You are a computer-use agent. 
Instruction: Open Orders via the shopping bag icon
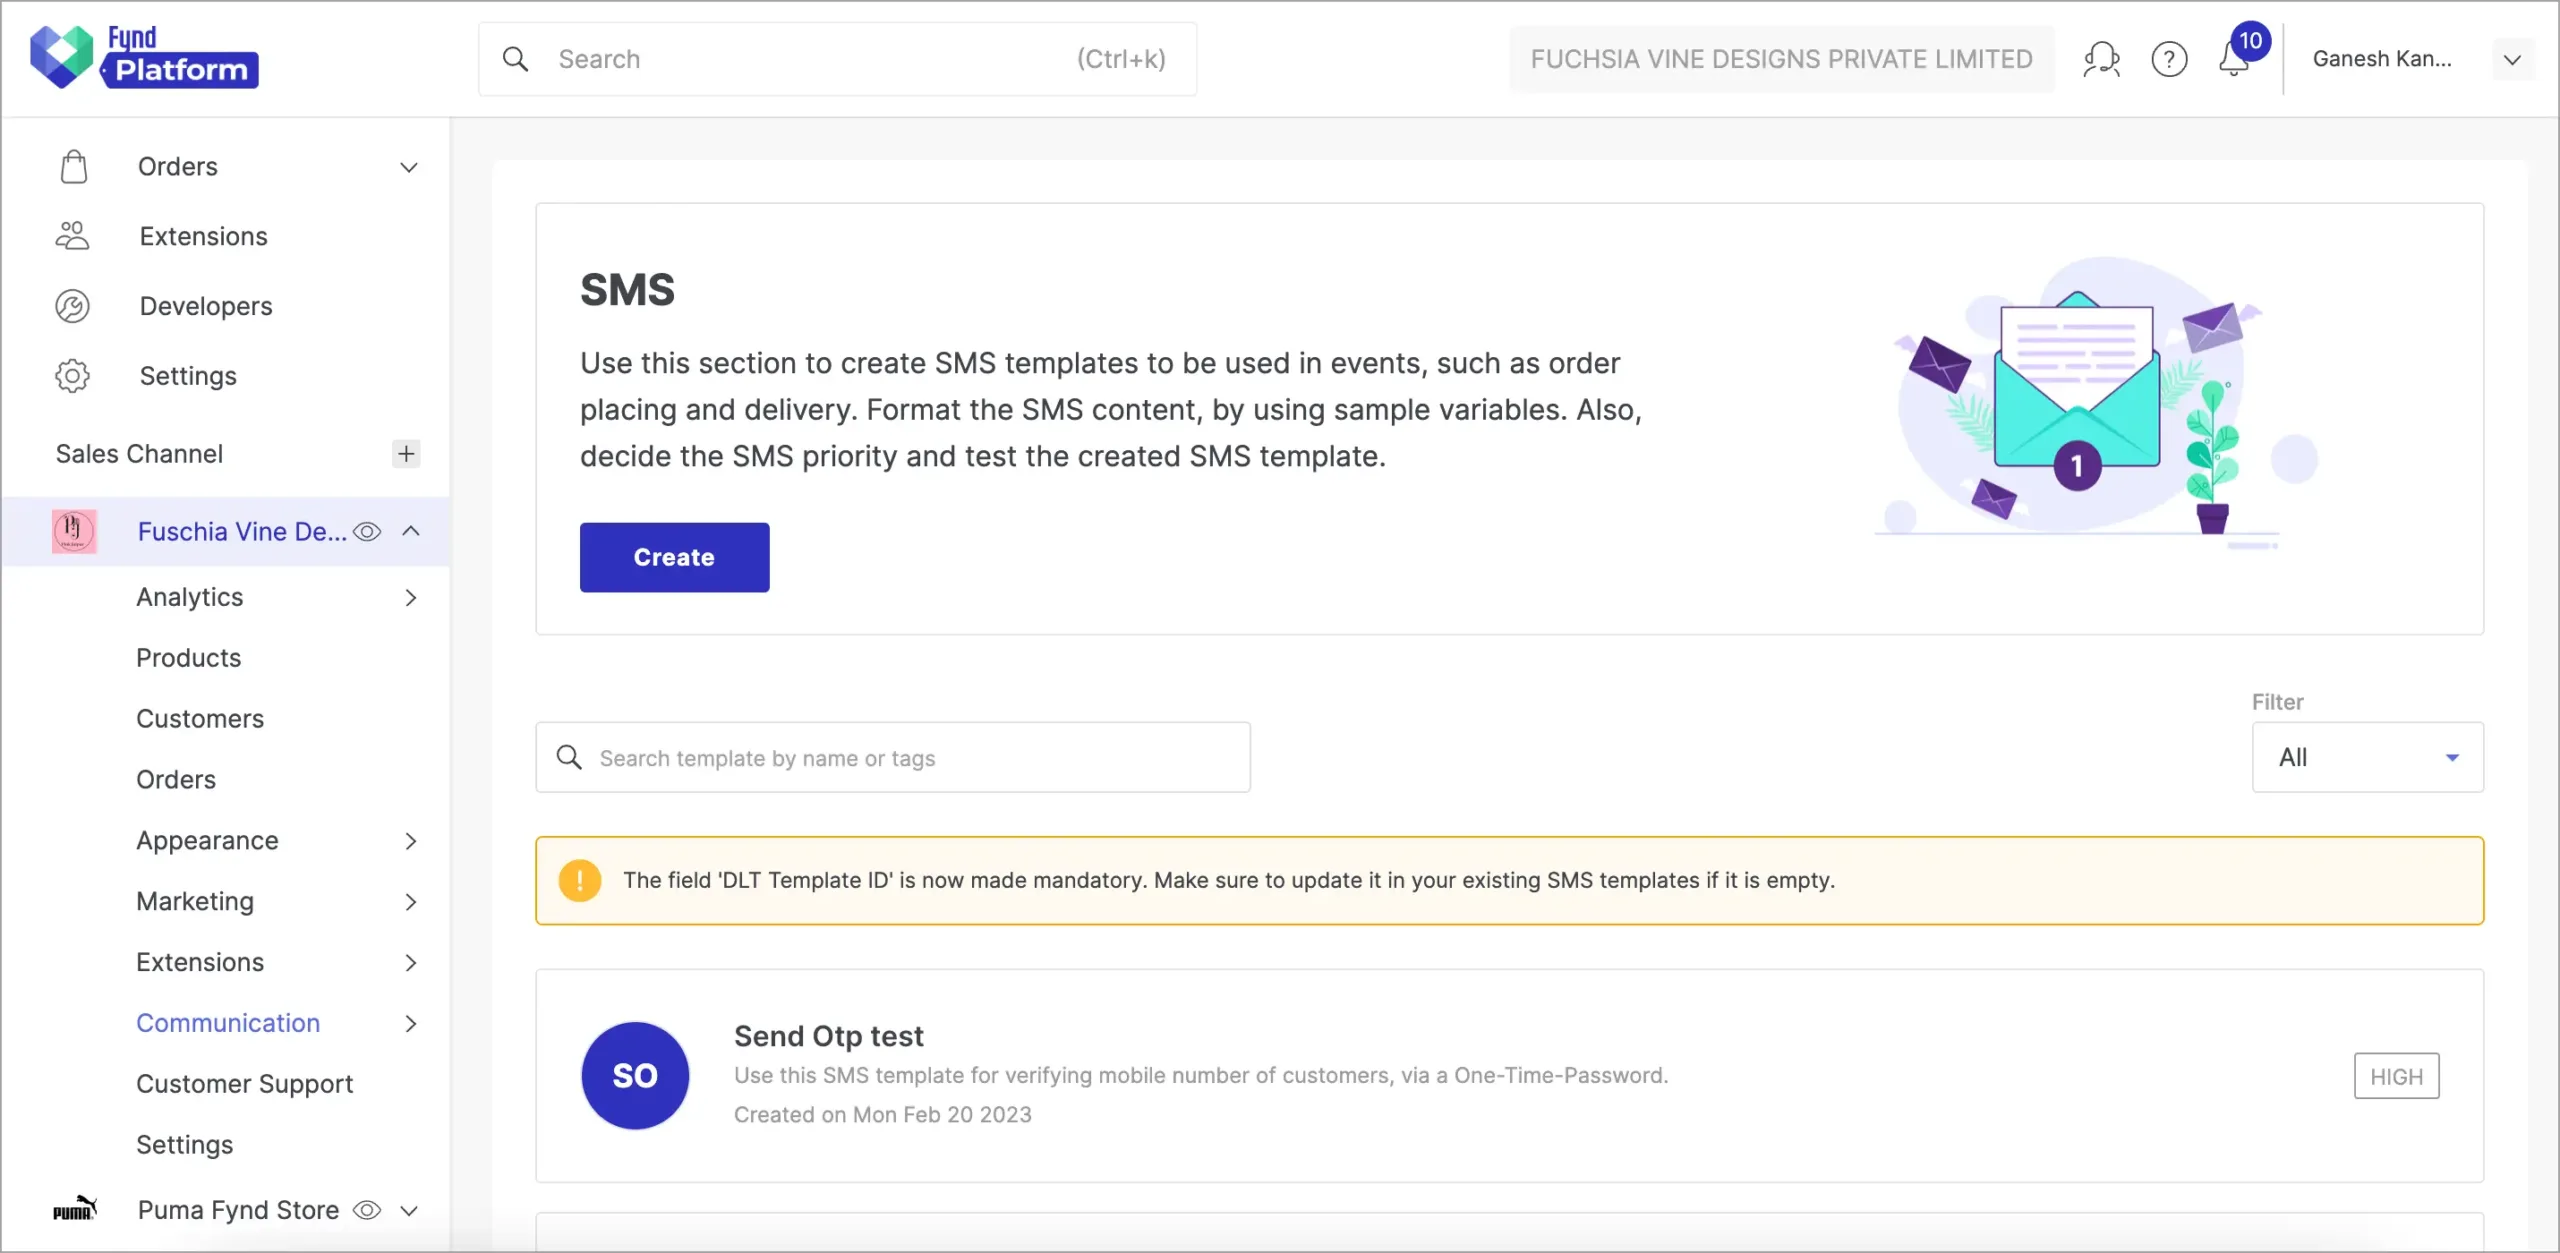[73, 166]
